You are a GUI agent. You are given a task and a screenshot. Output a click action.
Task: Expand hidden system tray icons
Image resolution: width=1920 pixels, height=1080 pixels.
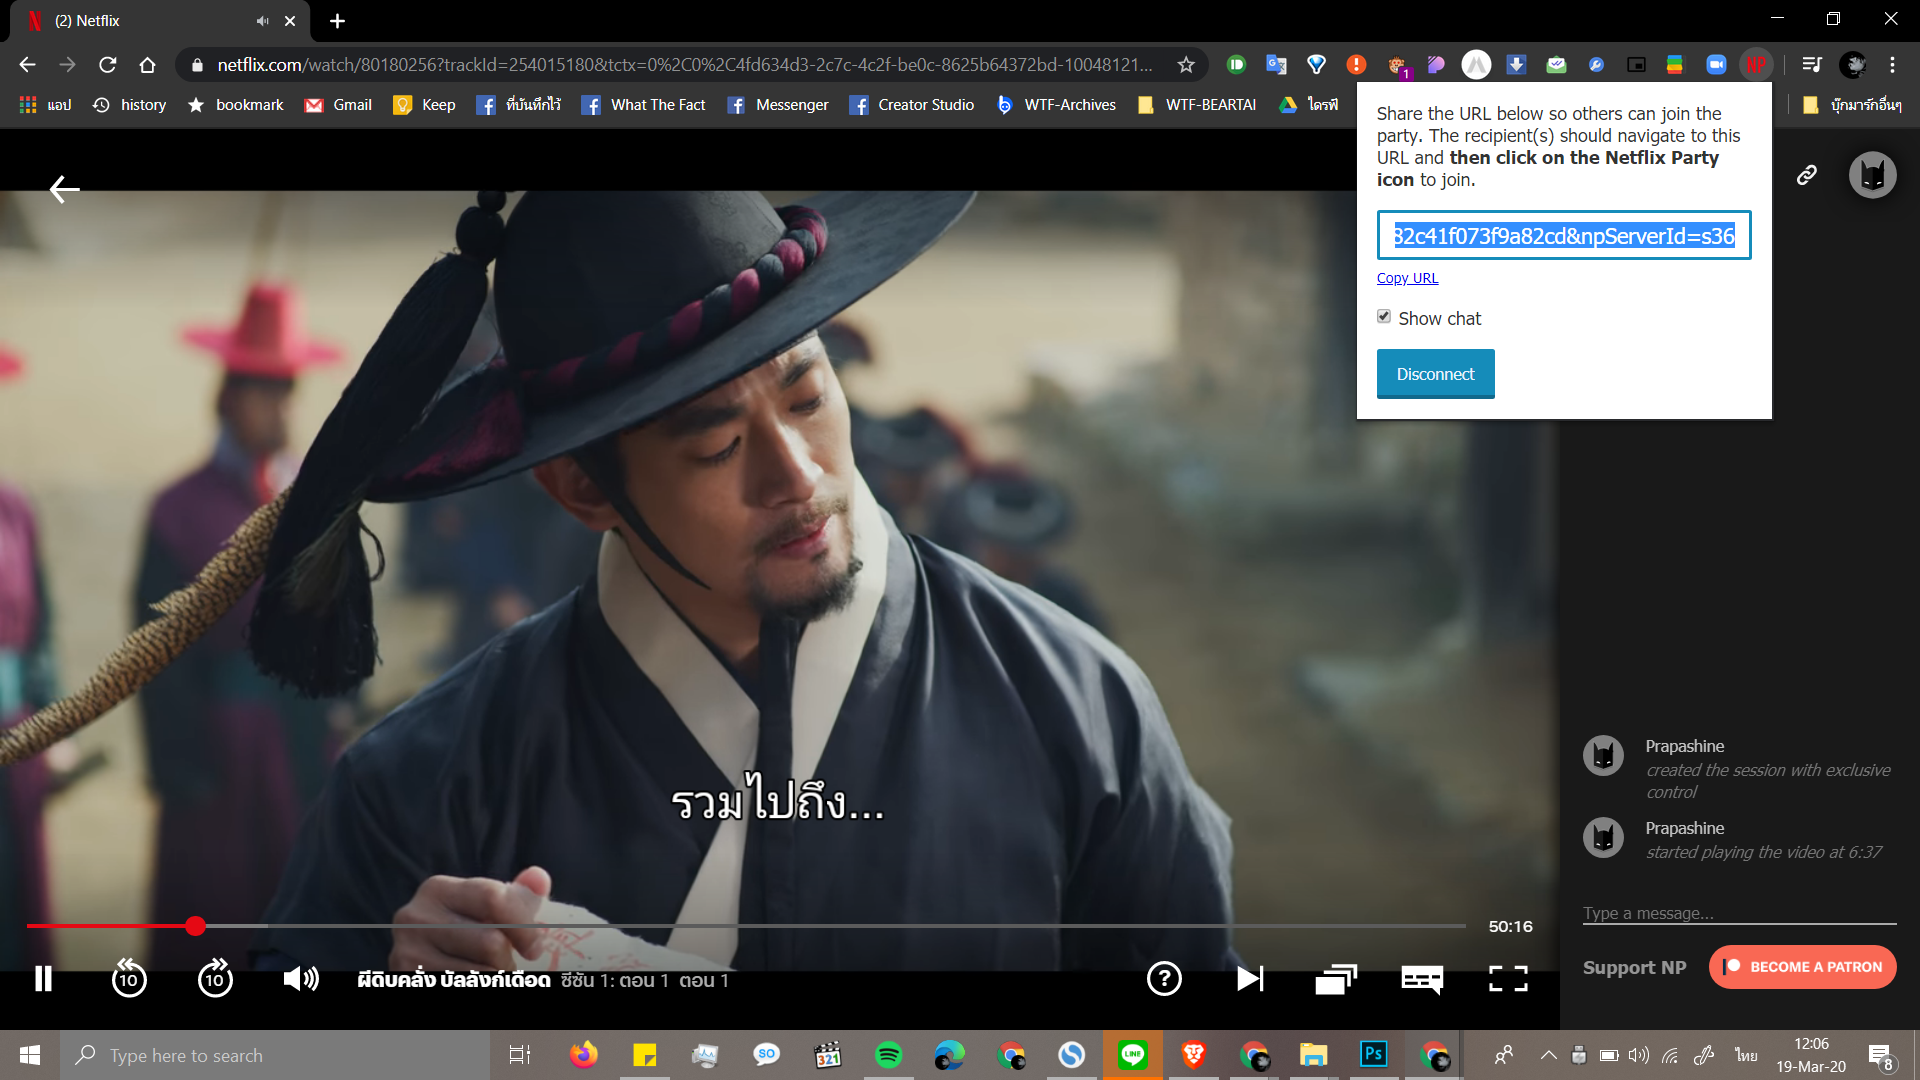(x=1548, y=1055)
